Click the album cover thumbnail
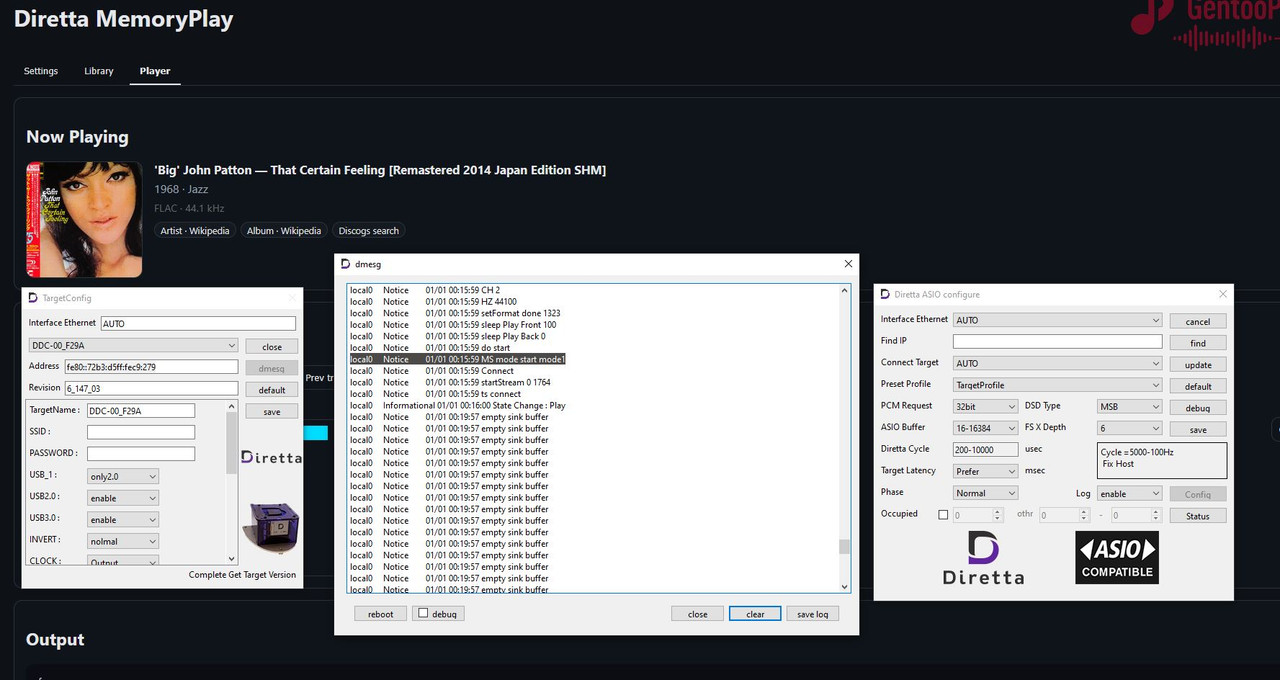 pos(84,219)
